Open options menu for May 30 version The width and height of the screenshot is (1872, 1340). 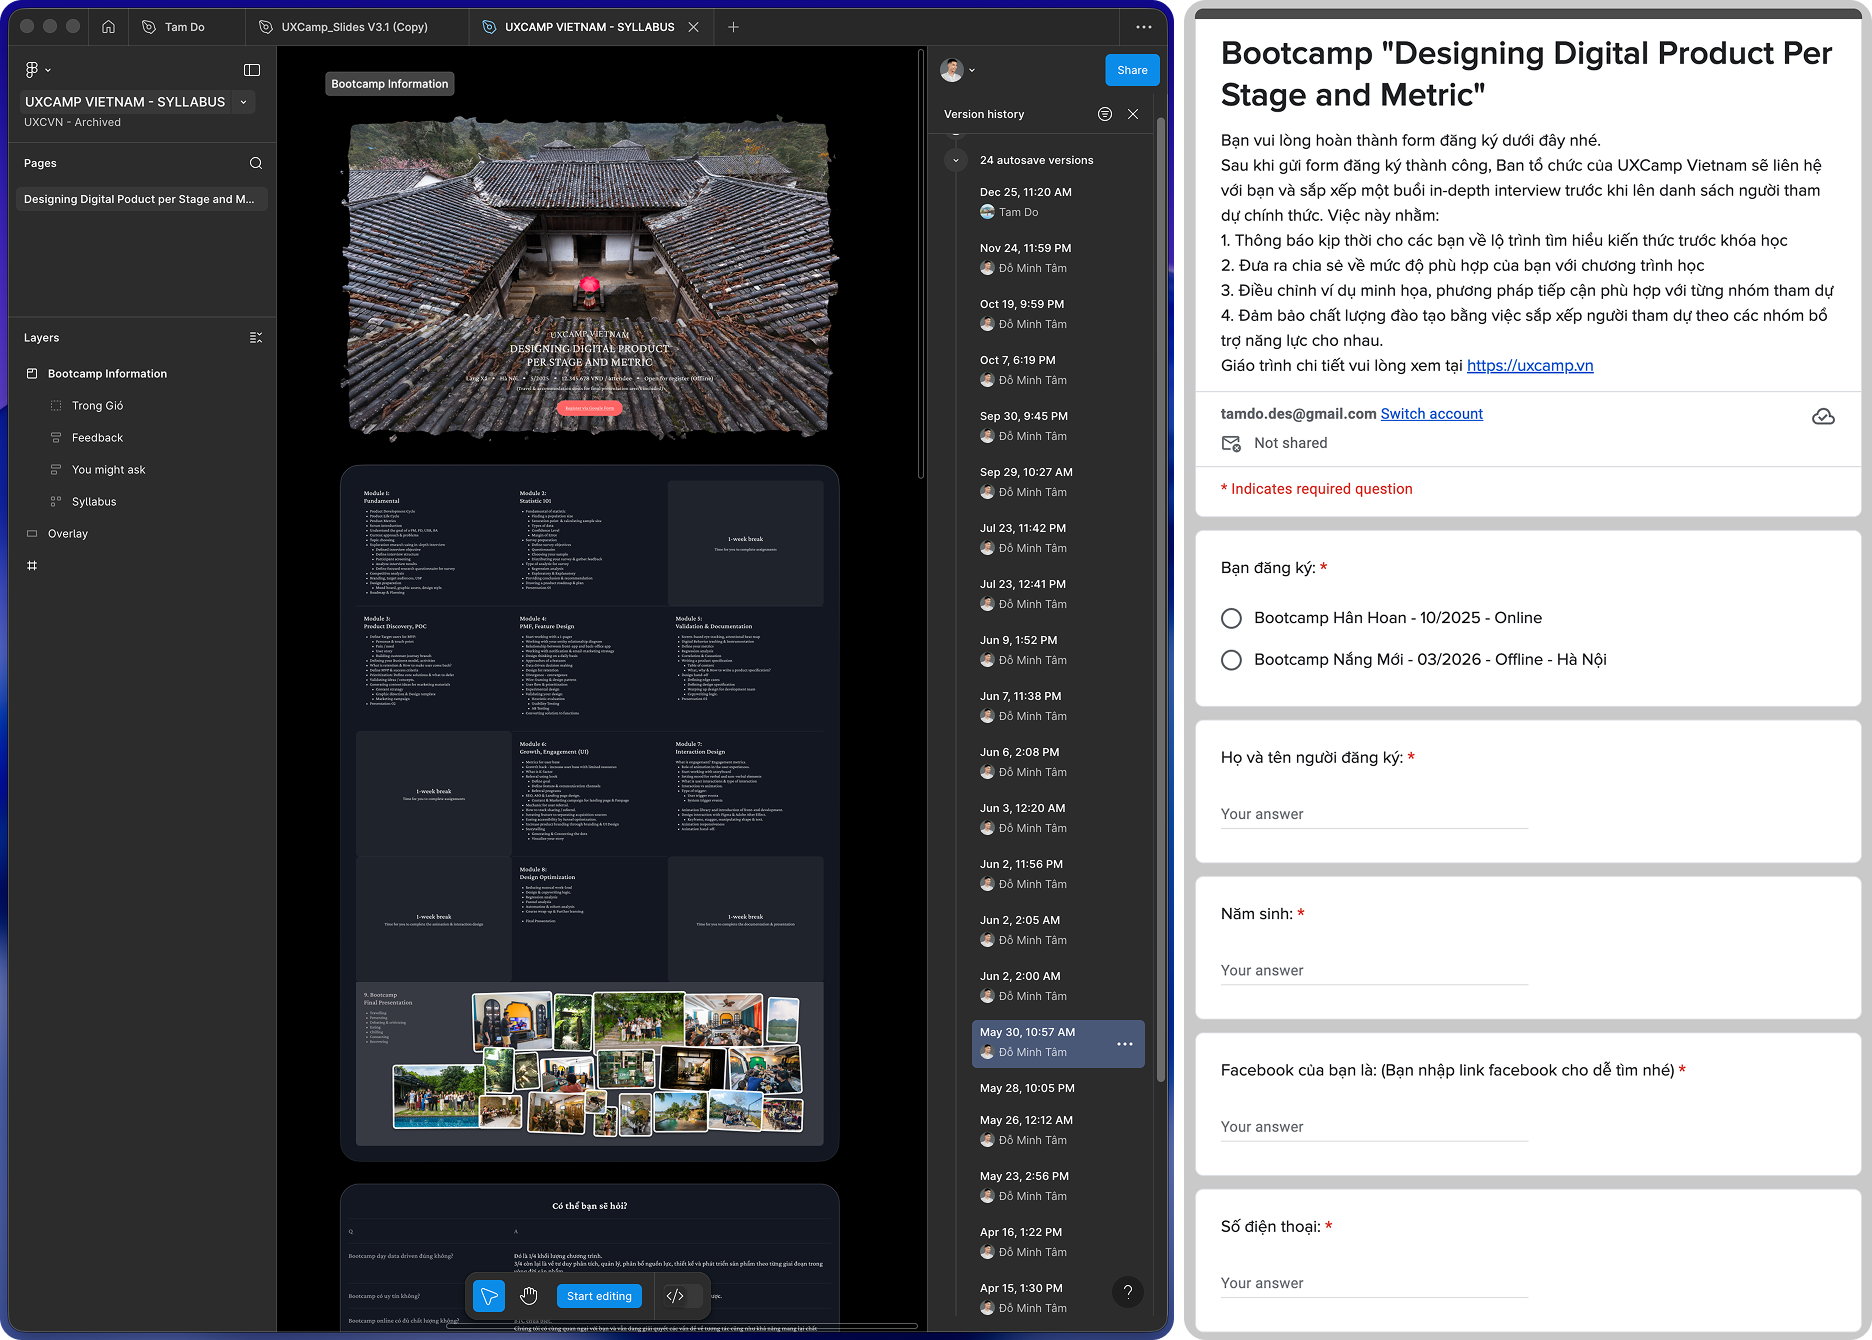coord(1125,1044)
